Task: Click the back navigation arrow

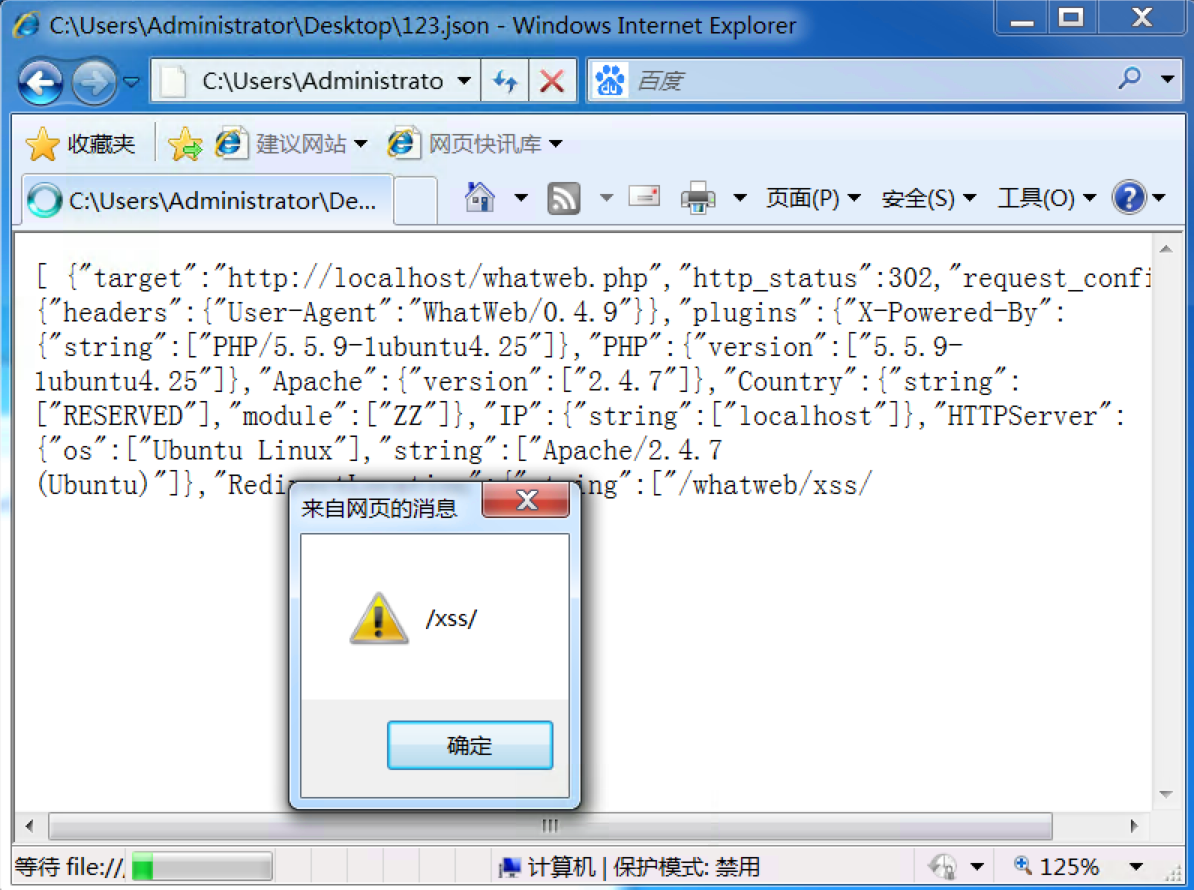Action: [x=41, y=81]
